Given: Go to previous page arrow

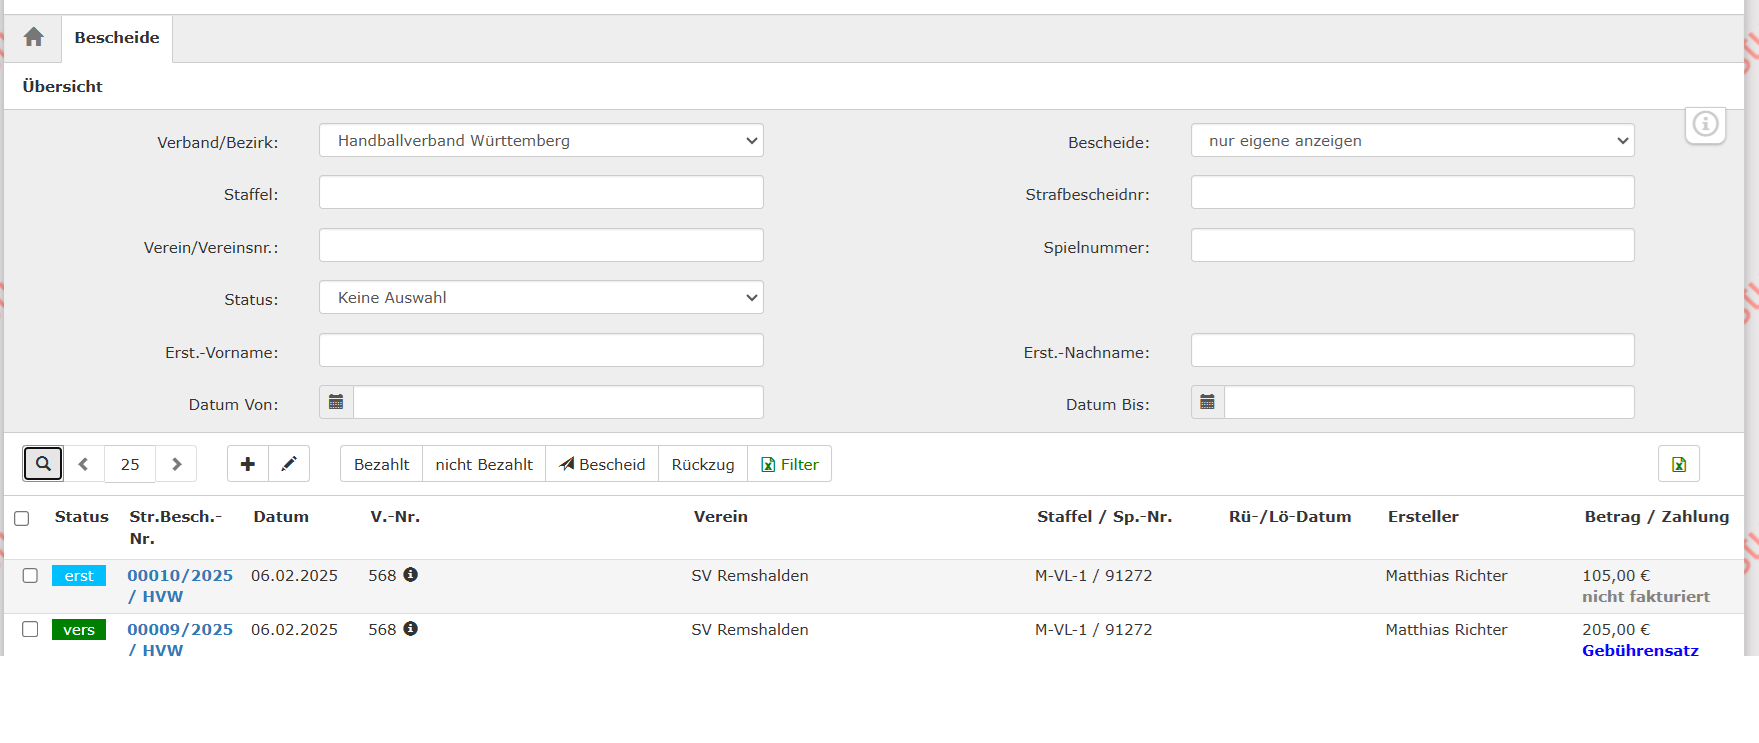Looking at the screenshot, I should [x=84, y=464].
